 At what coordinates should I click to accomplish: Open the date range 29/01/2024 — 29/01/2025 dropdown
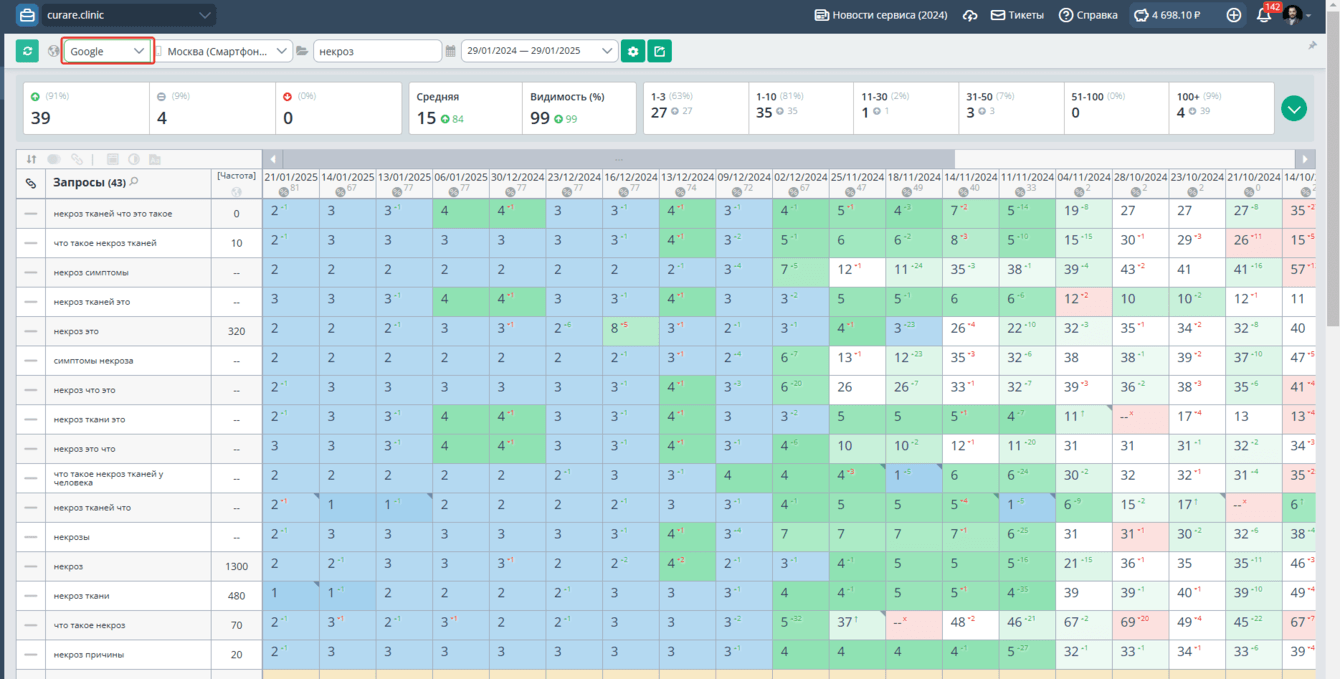click(x=539, y=51)
